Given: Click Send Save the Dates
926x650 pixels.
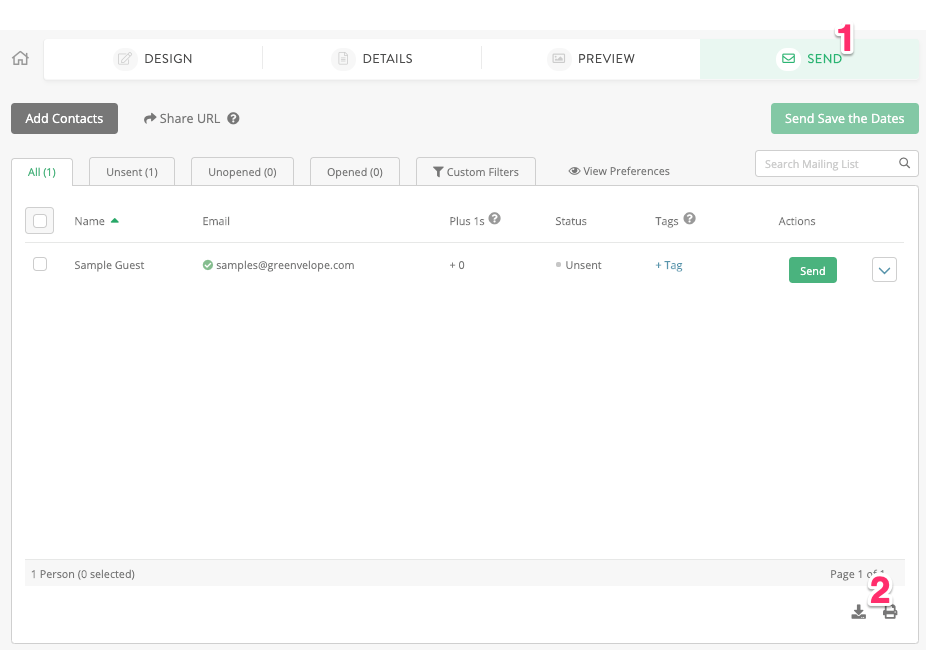Looking at the screenshot, I should point(844,118).
